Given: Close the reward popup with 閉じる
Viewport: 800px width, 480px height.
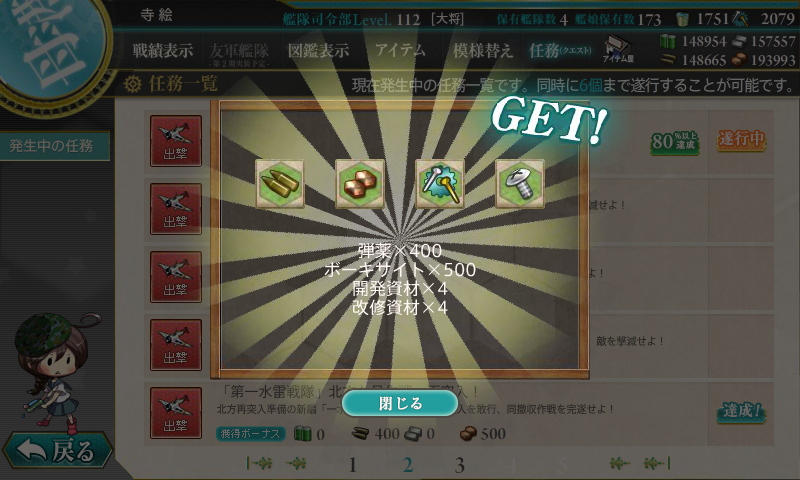Looking at the screenshot, I should pyautogui.click(x=400, y=403).
